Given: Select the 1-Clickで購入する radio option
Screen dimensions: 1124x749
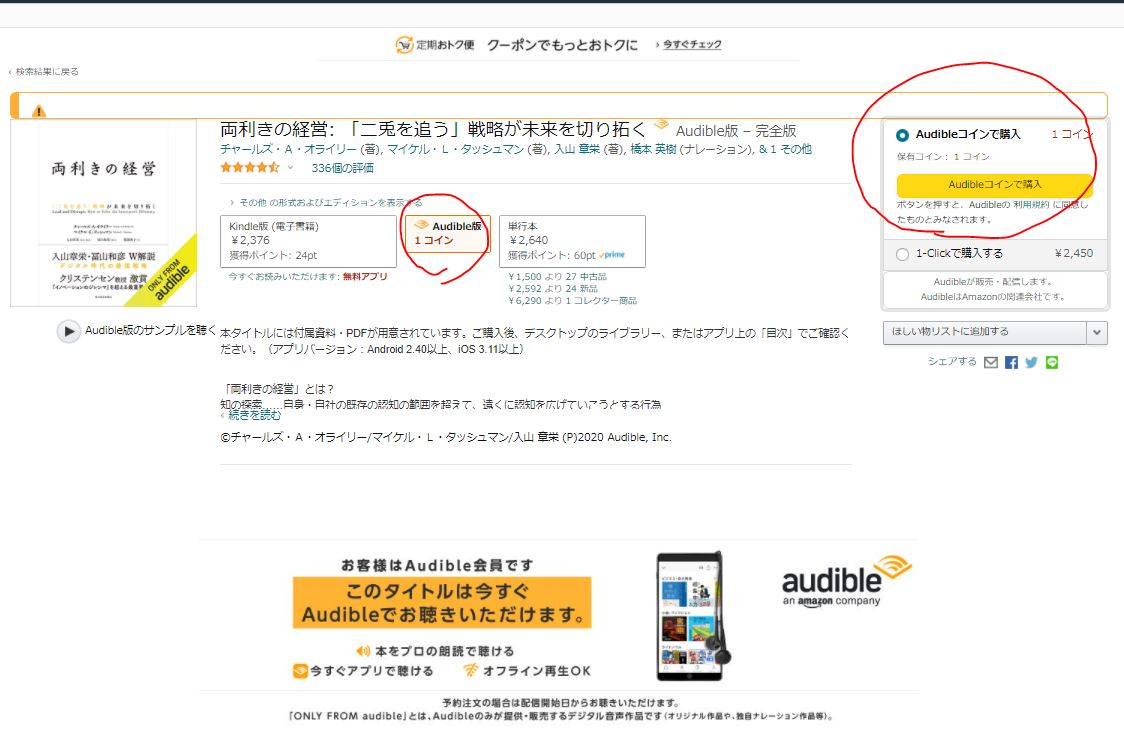Looking at the screenshot, I should (903, 254).
